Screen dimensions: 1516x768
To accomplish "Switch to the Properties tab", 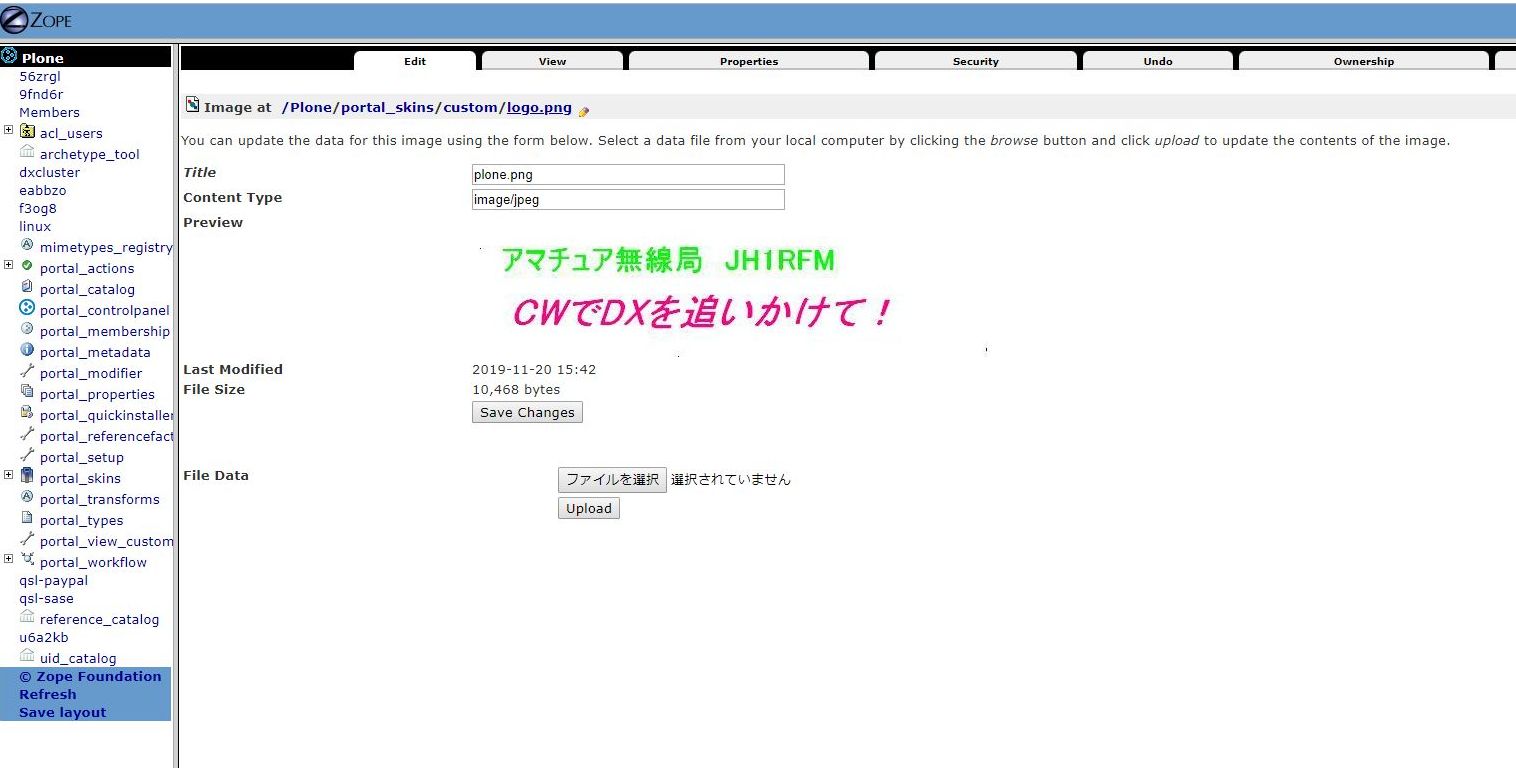I will coord(748,61).
